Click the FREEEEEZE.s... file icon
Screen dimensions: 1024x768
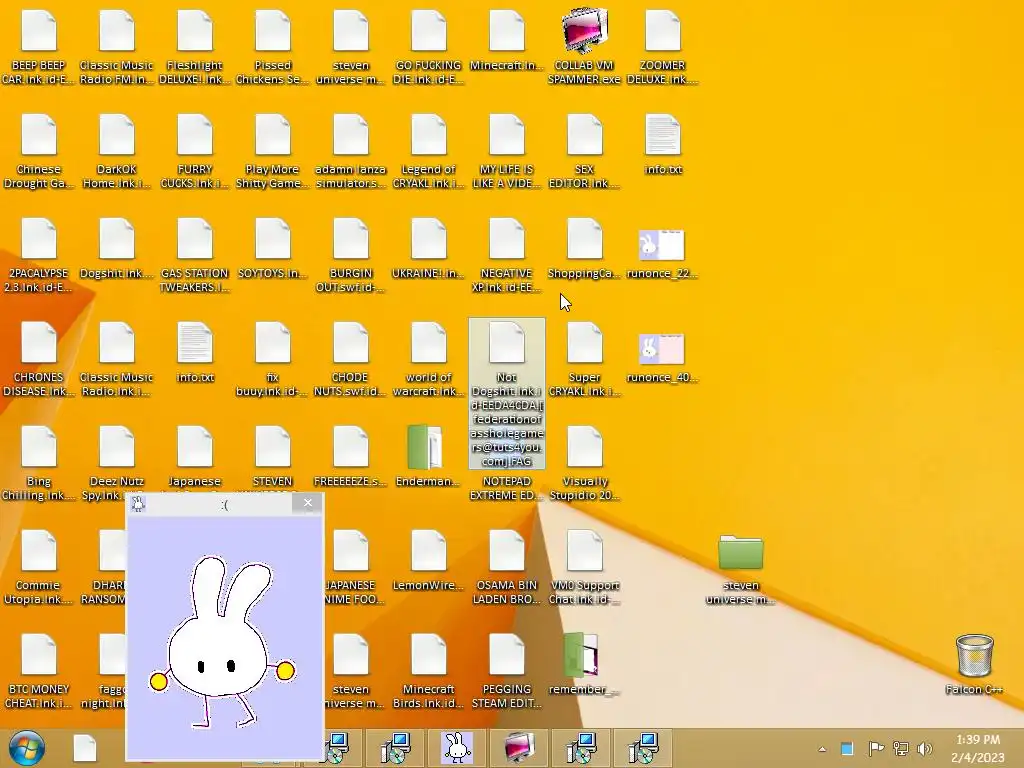tap(351, 456)
